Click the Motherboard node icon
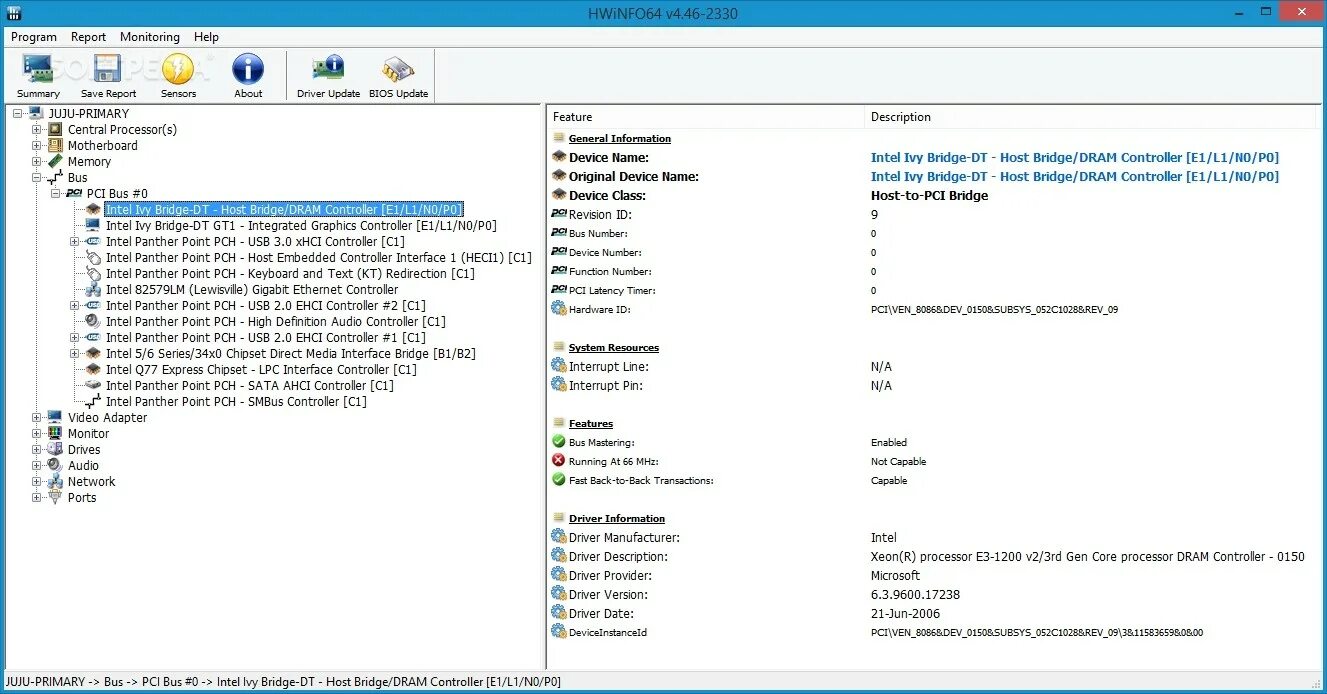1327x694 pixels. 56,145
